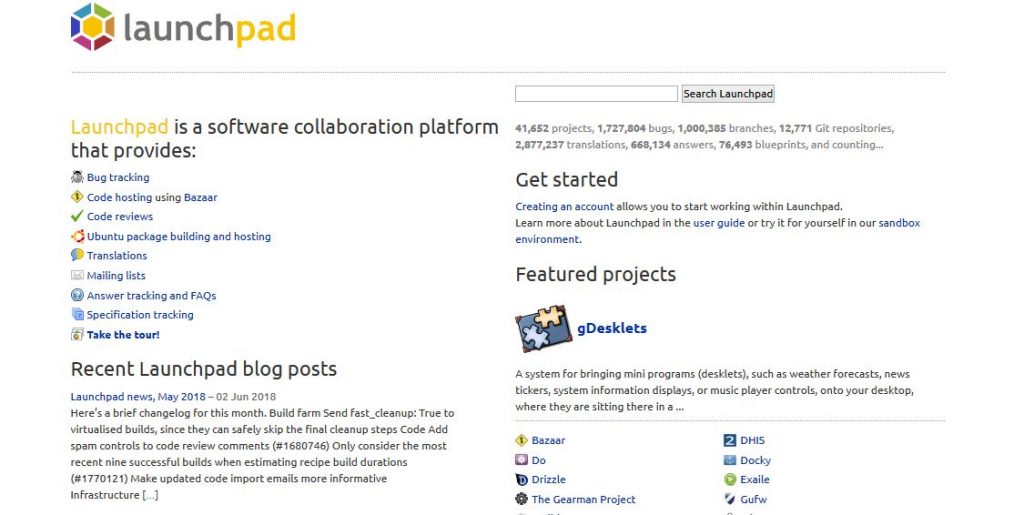
Task: Open the user guide link
Action: click(x=719, y=223)
